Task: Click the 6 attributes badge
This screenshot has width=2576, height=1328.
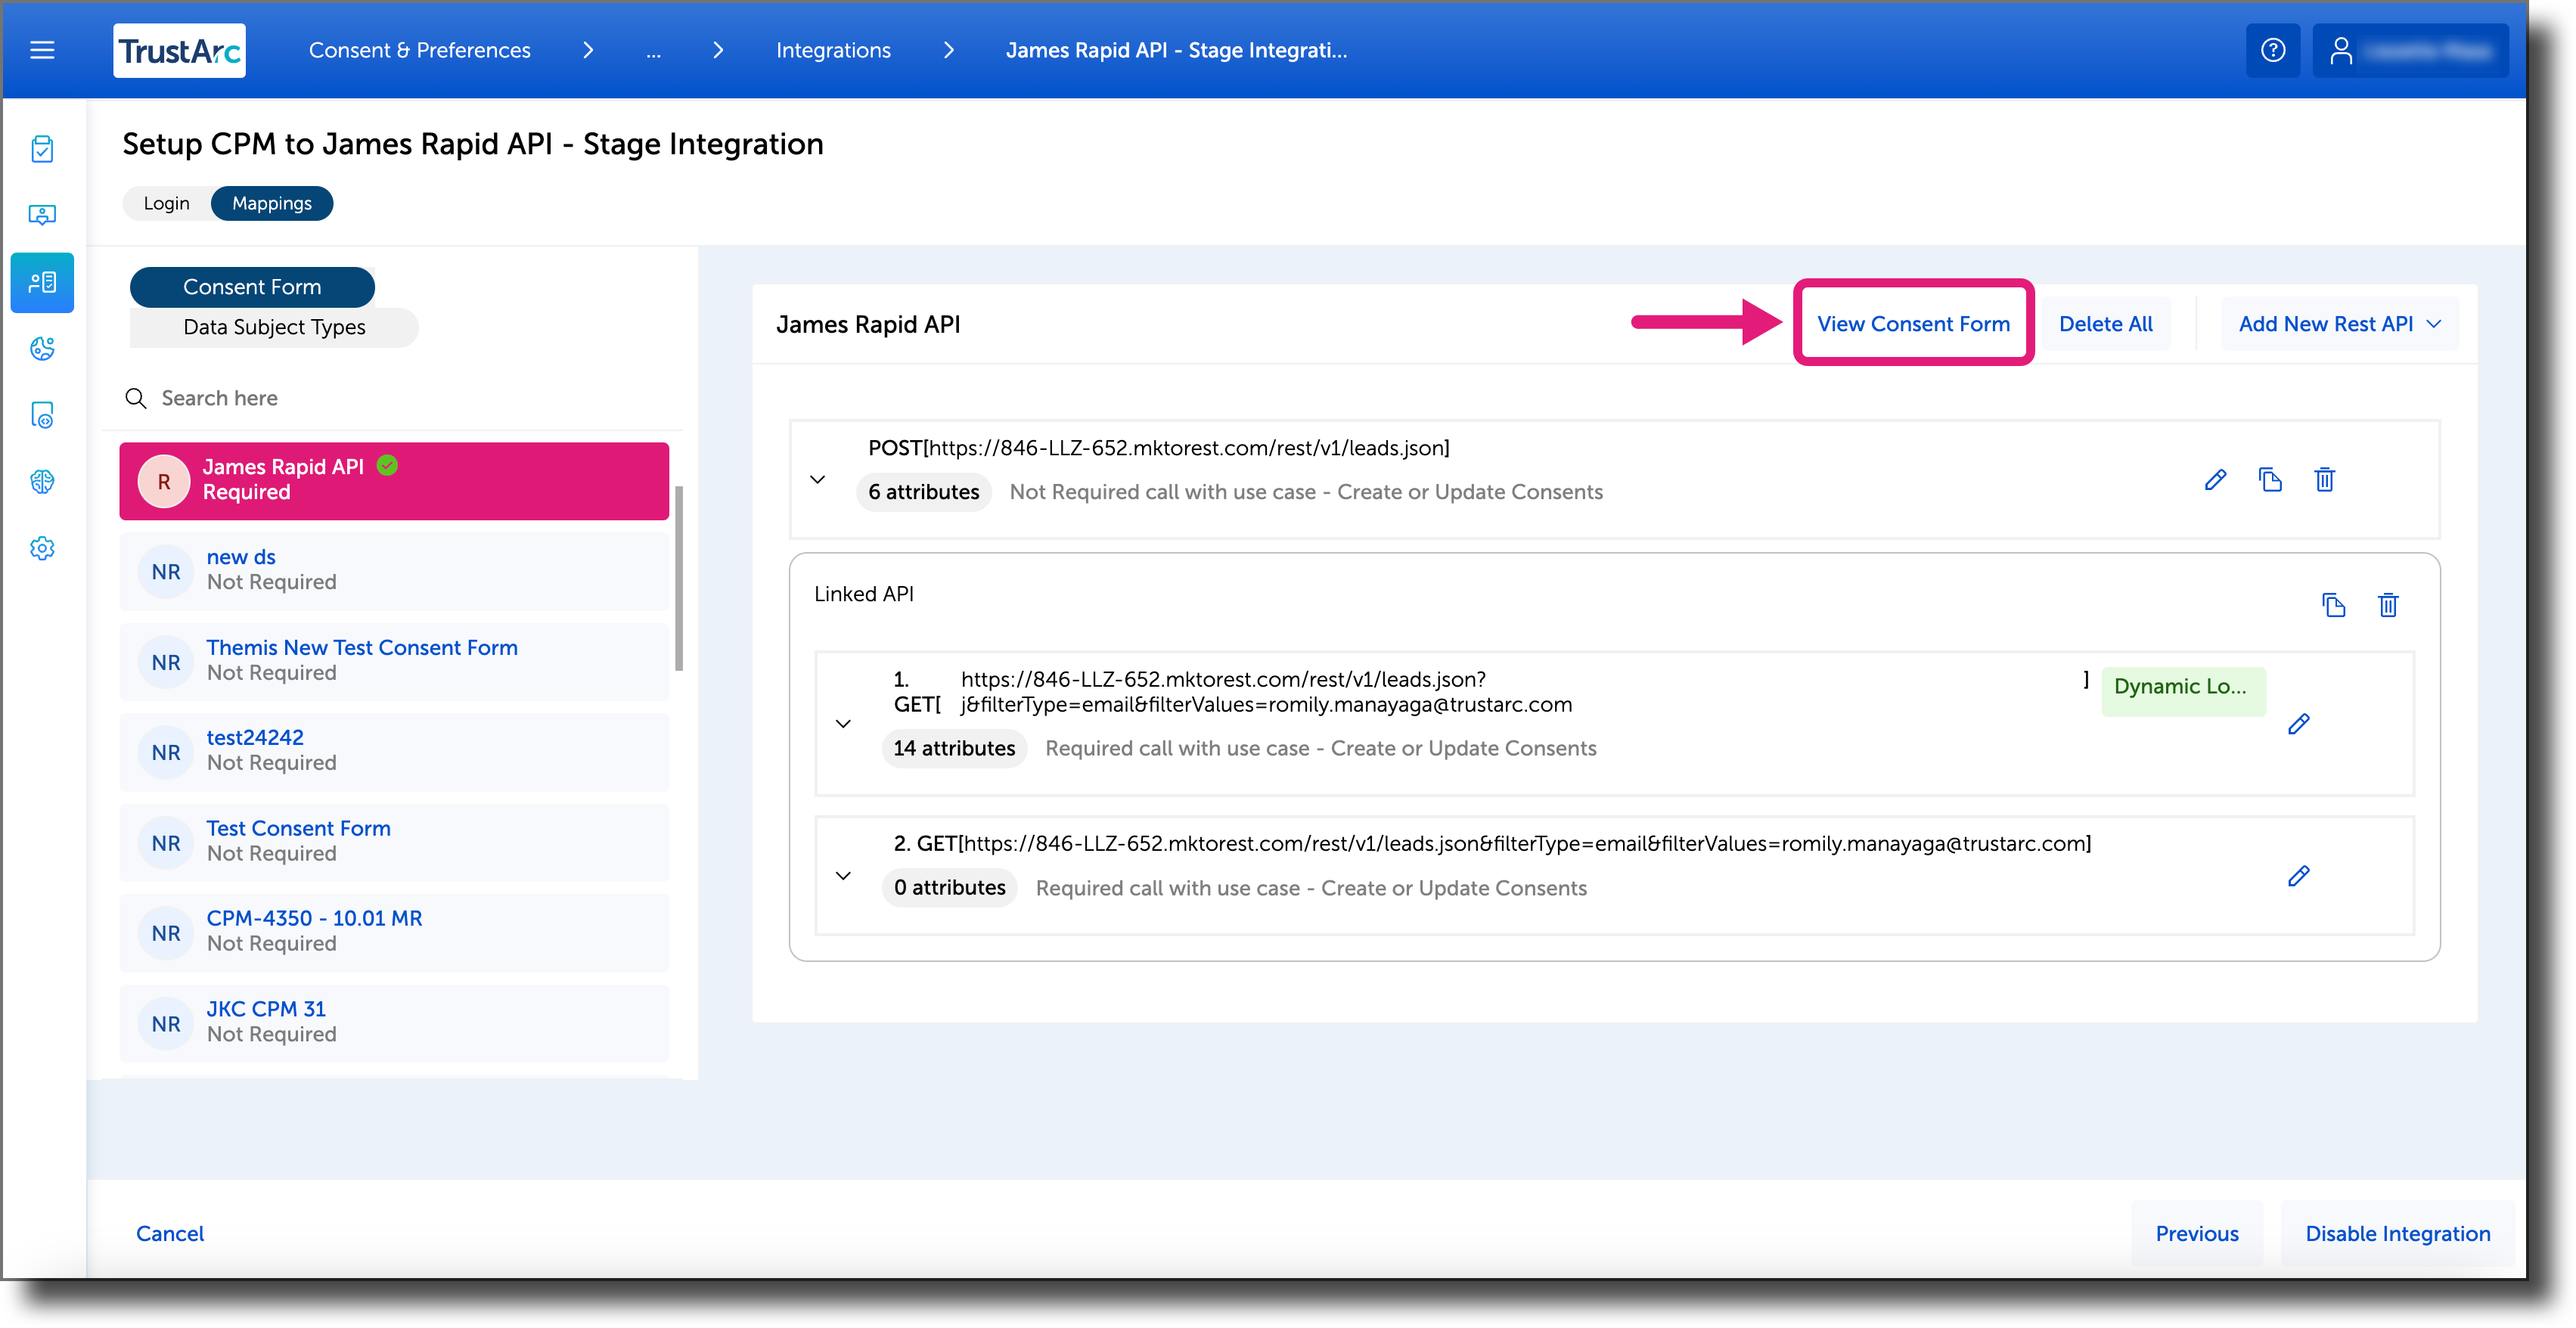Action: click(x=923, y=492)
